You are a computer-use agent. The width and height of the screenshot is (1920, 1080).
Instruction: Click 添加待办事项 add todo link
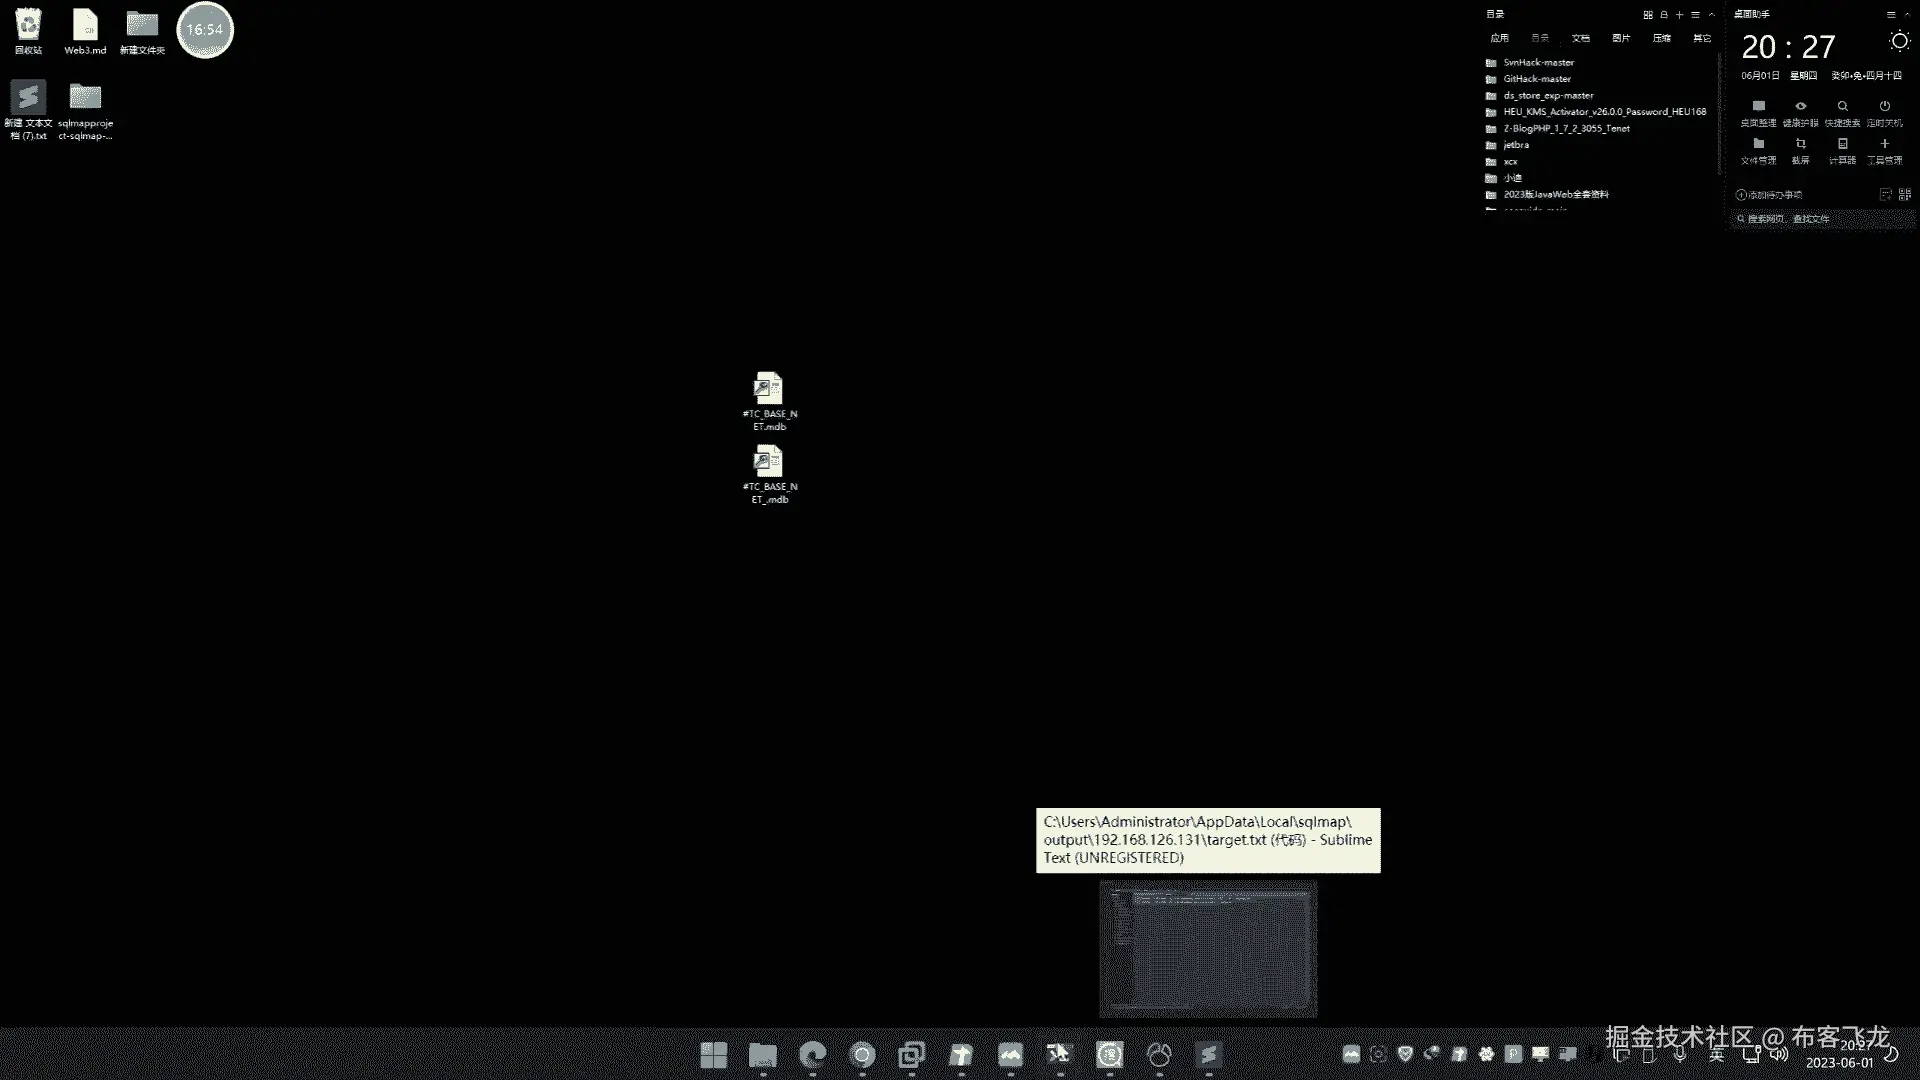point(1768,195)
